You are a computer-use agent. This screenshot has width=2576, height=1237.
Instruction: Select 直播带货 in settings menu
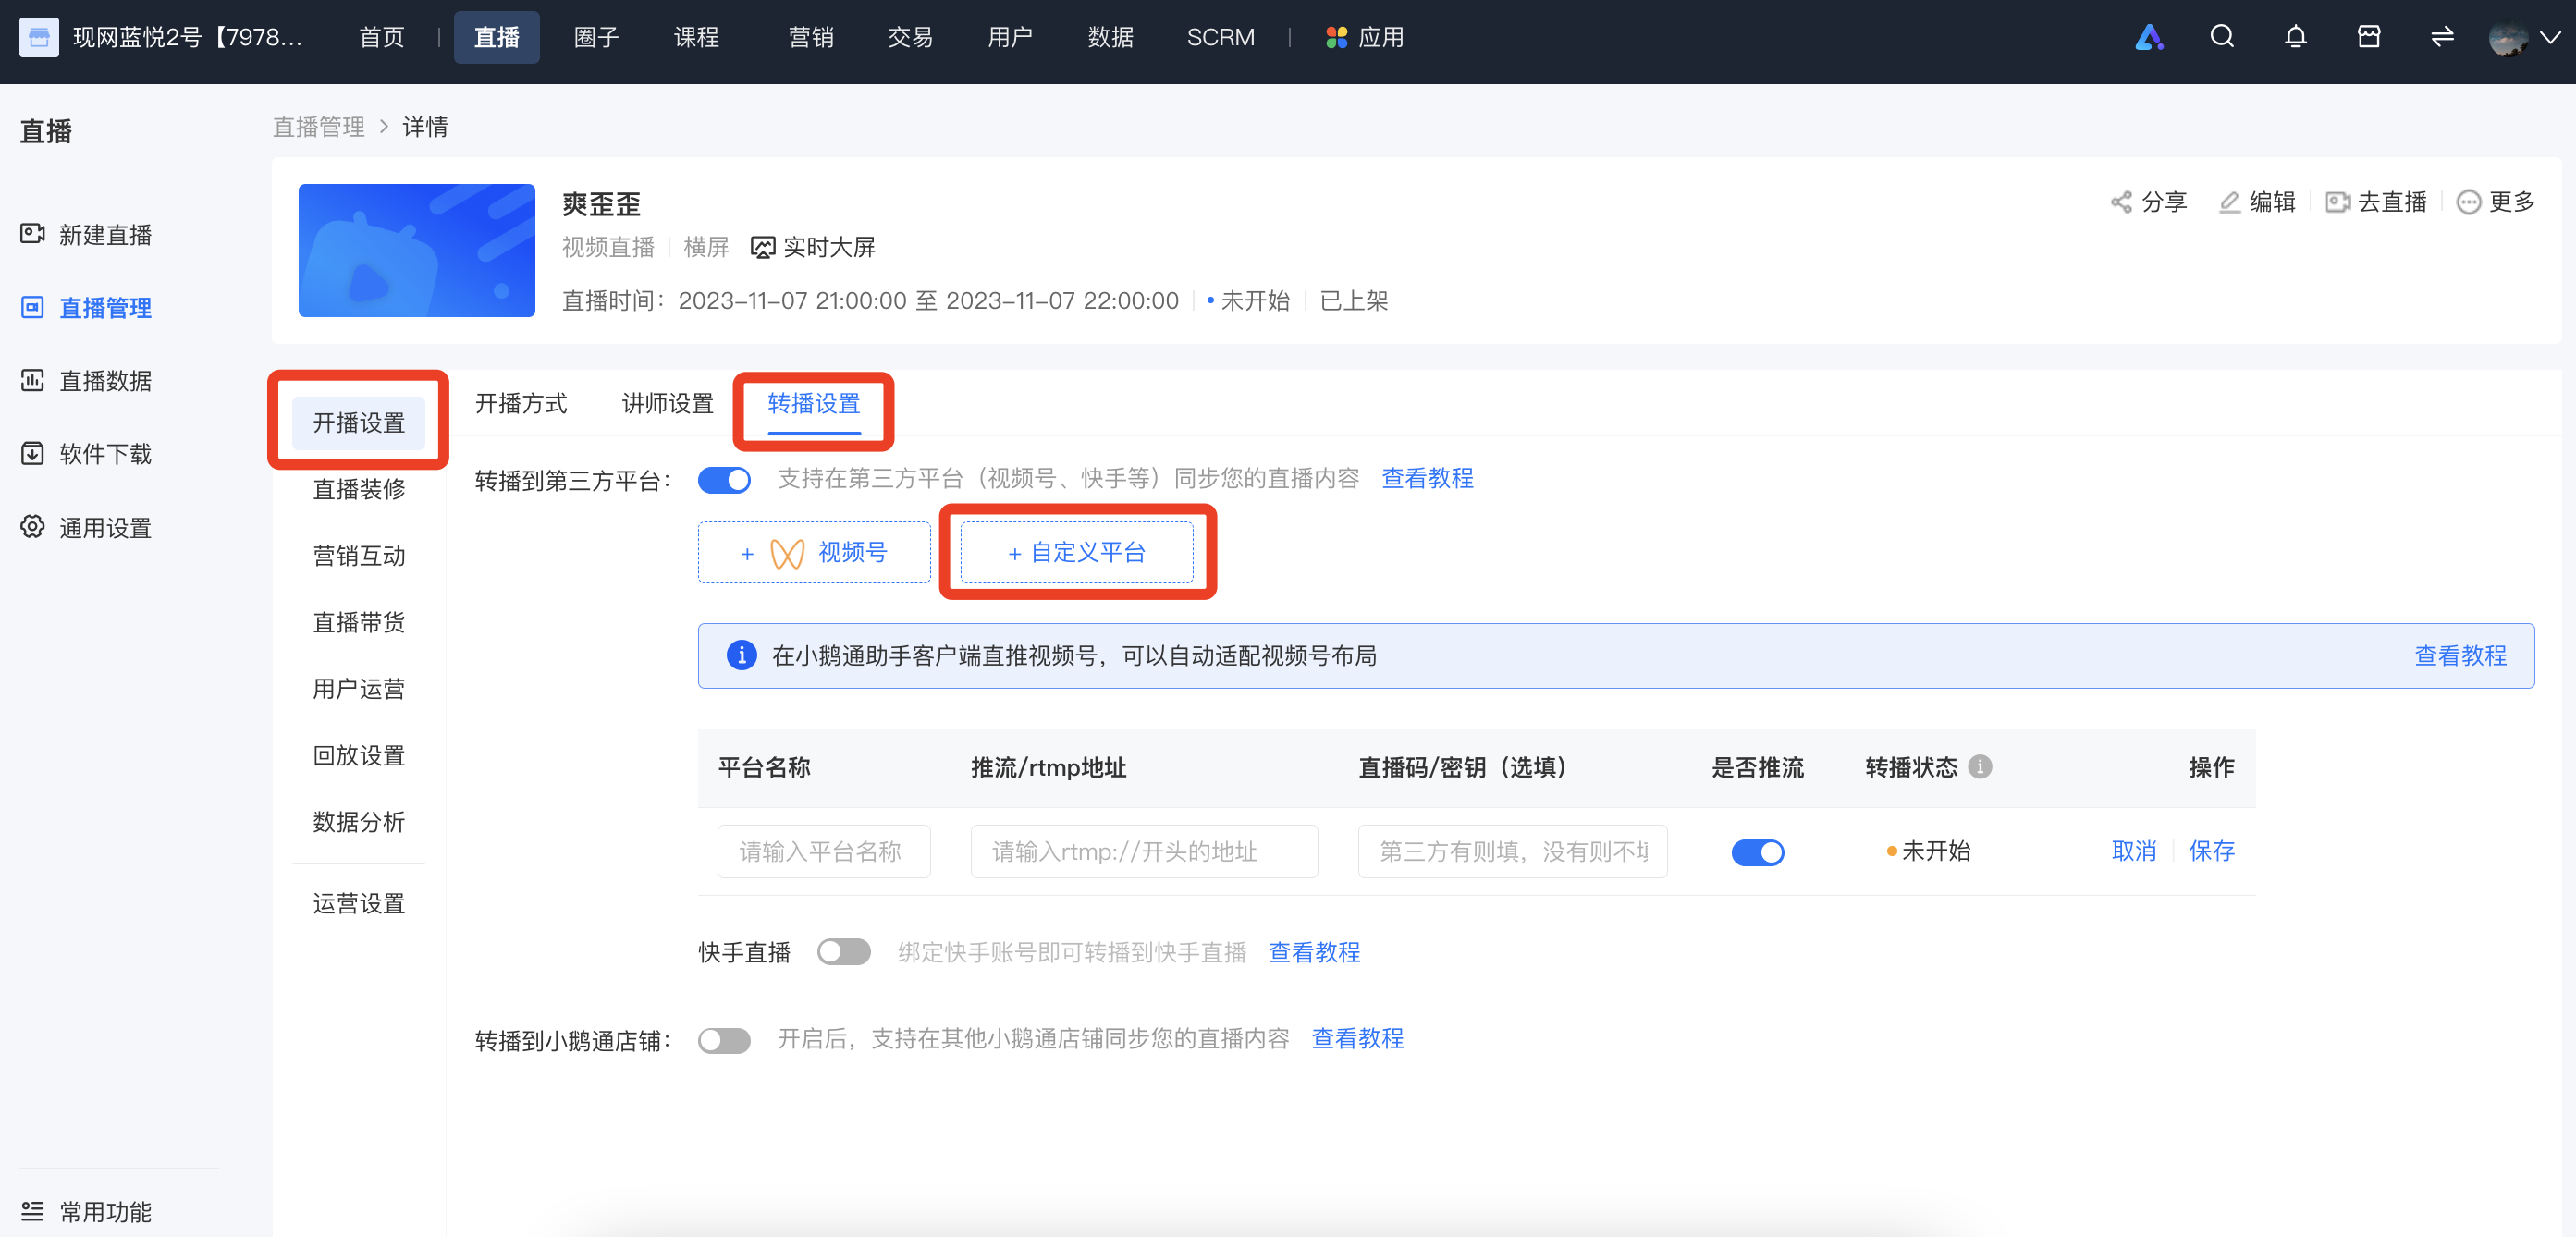[359, 622]
